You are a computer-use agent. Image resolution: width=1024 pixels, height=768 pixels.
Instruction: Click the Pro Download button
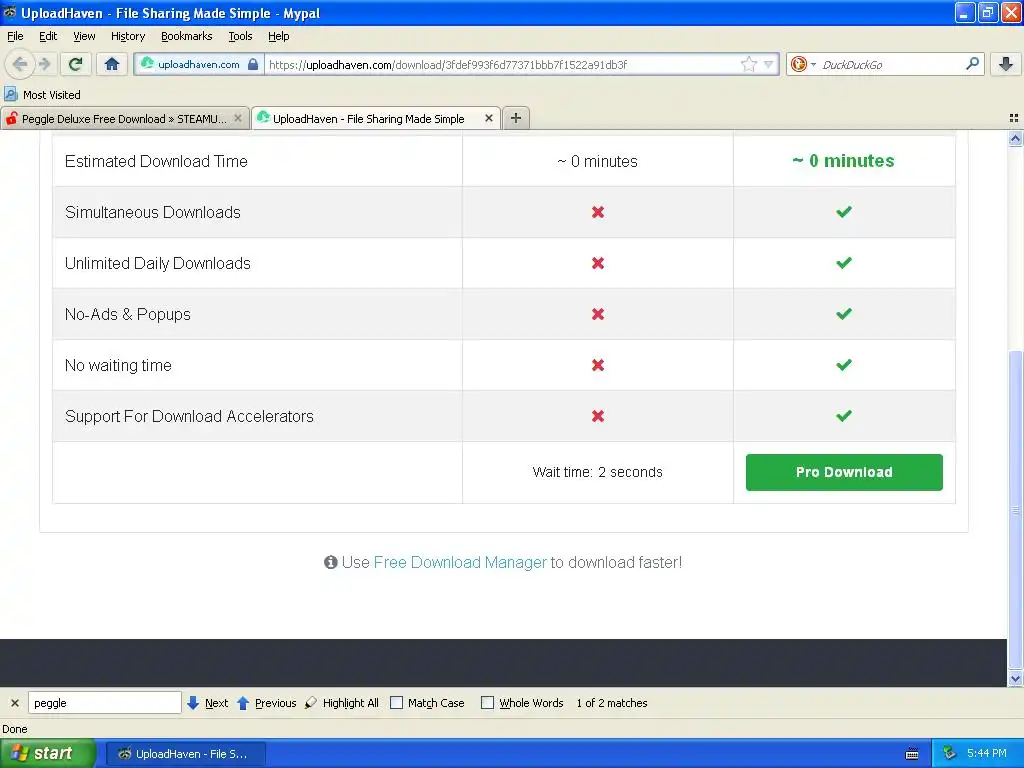click(844, 472)
